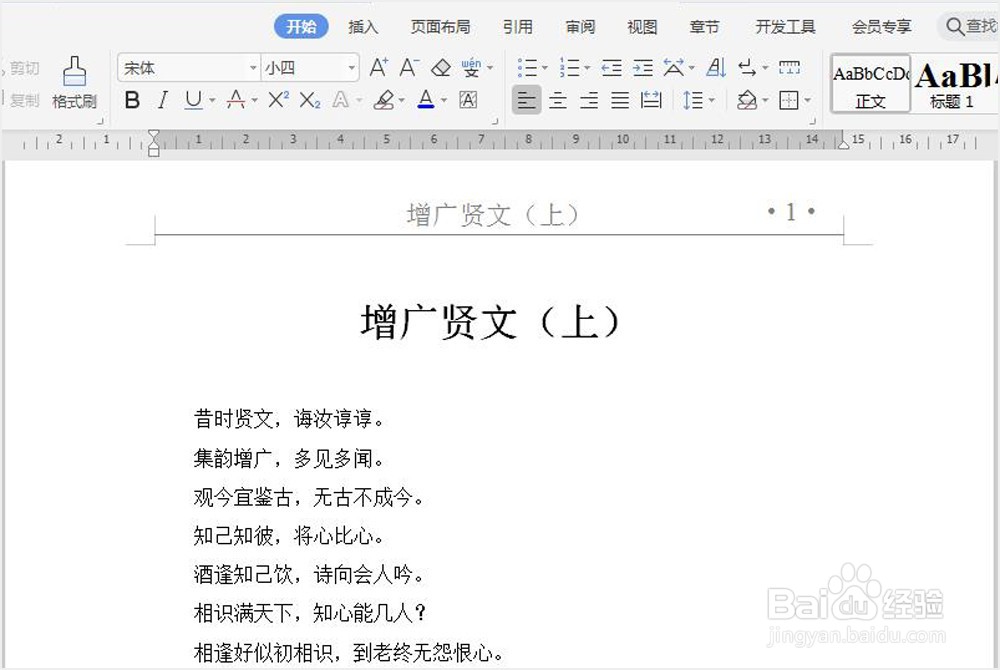Screen dimensions: 1000x670
Task: Click the tab stops ruler icon
Action: (790, 68)
